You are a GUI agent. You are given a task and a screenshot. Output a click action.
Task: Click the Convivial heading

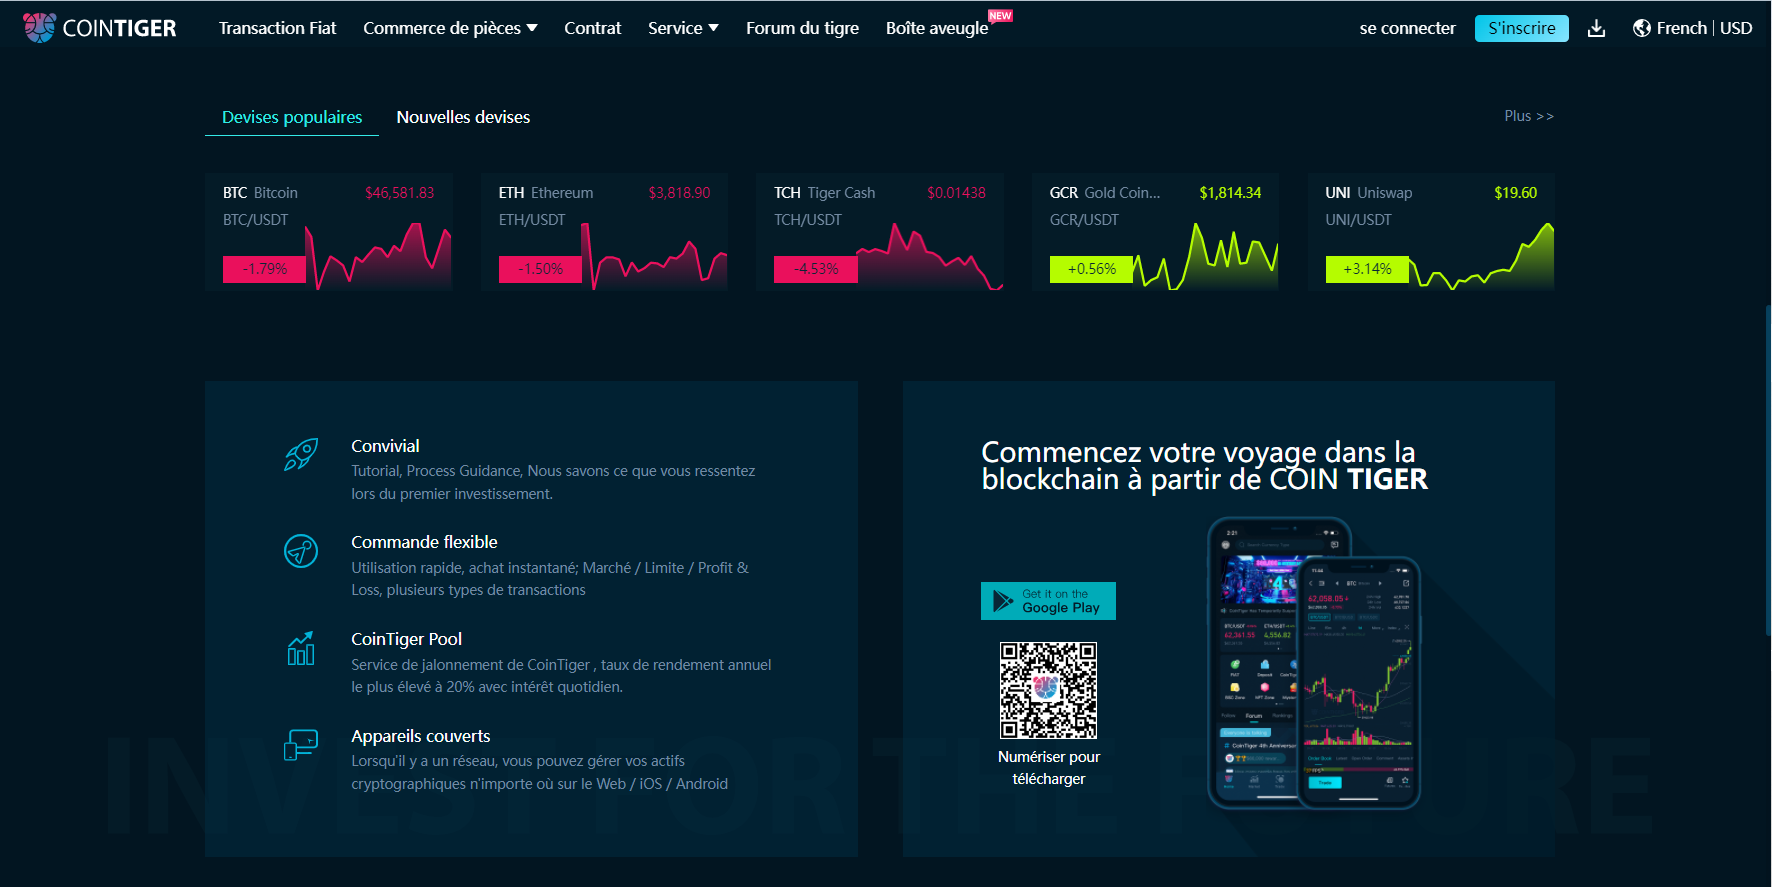coord(385,446)
